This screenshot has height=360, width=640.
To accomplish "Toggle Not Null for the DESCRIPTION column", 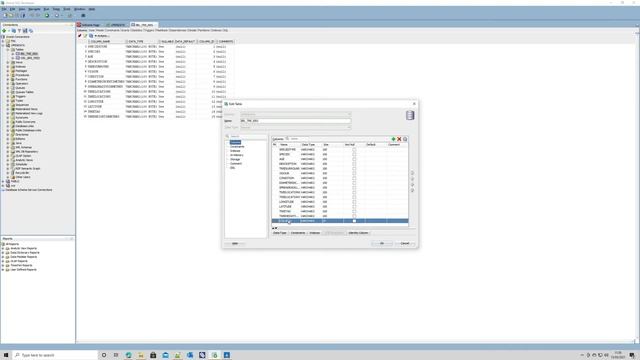I will pyautogui.click(x=354, y=164).
